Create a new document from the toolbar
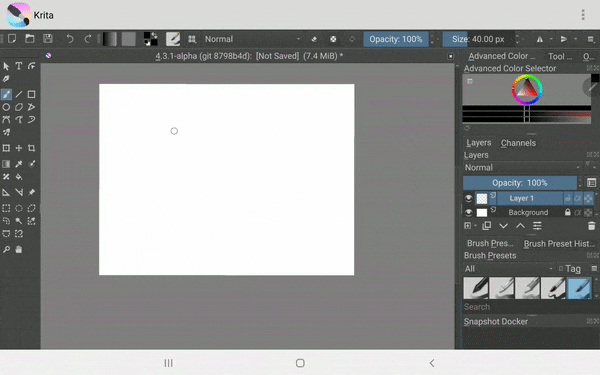600x375 pixels. pos(12,39)
